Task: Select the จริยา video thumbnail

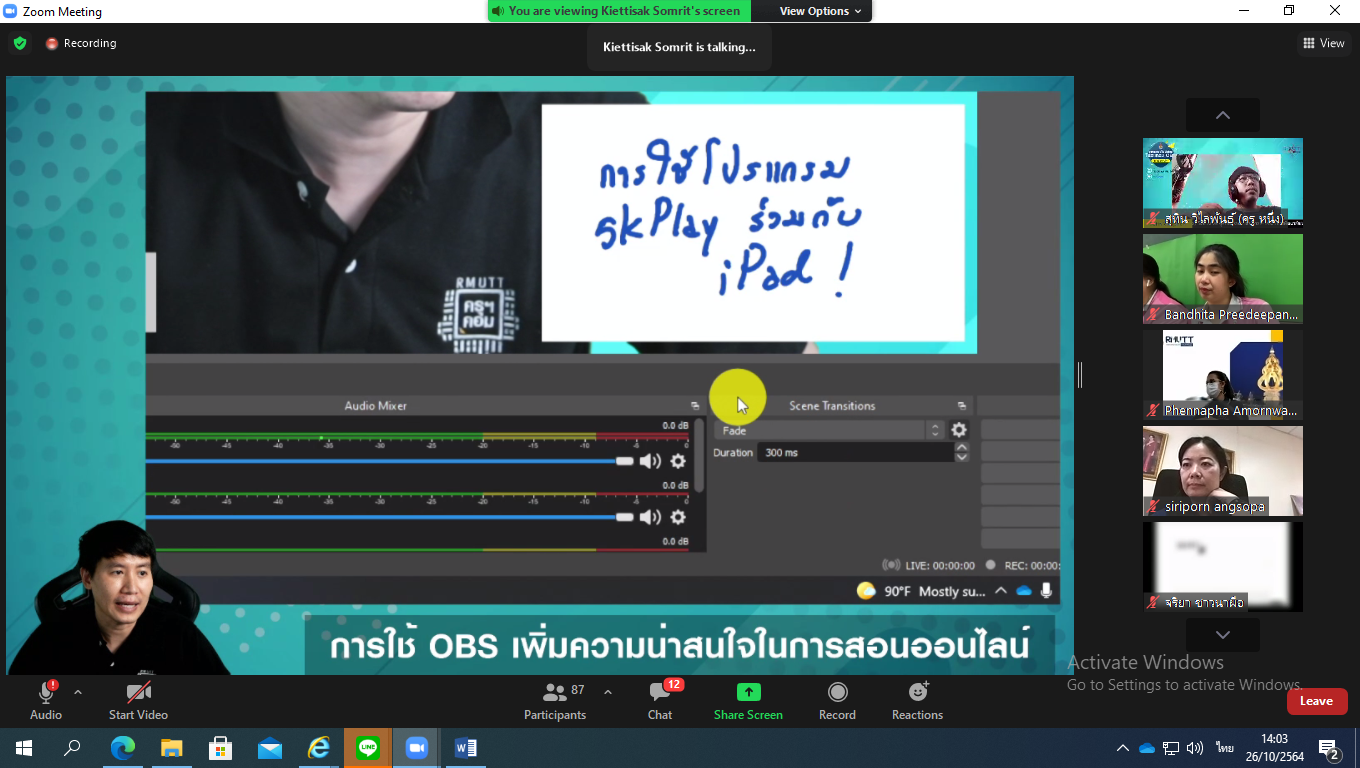Action: pos(1223,567)
